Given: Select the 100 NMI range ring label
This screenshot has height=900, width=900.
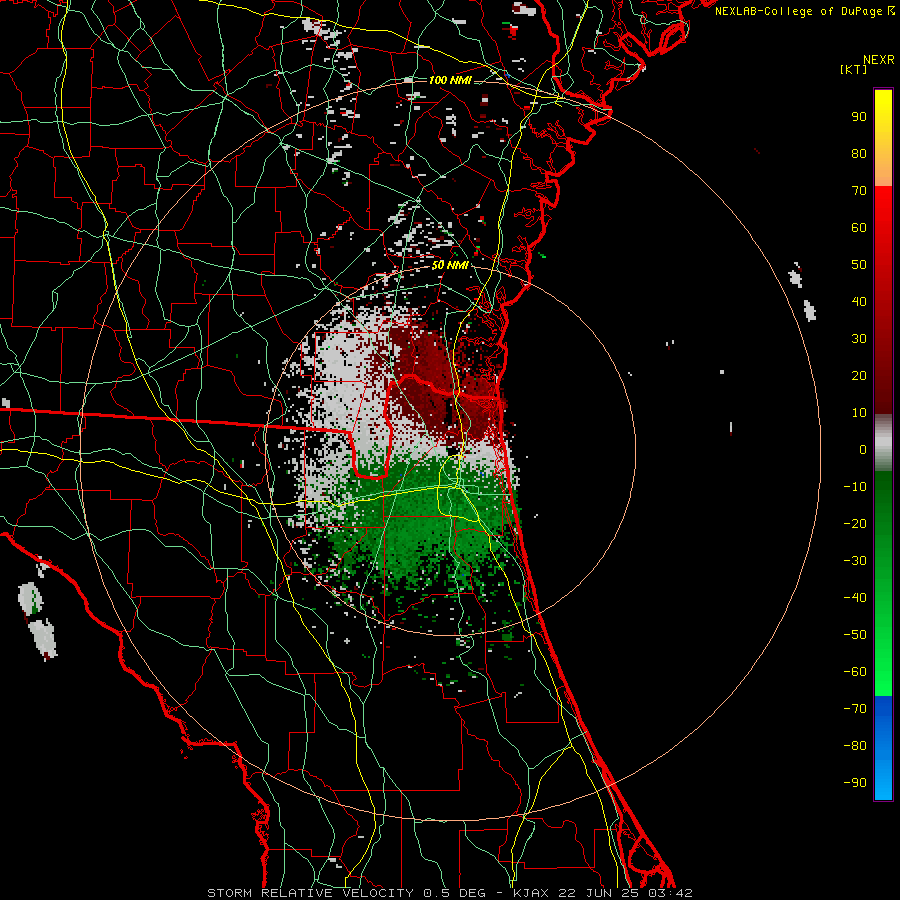Looking at the screenshot, I should coord(449,80).
